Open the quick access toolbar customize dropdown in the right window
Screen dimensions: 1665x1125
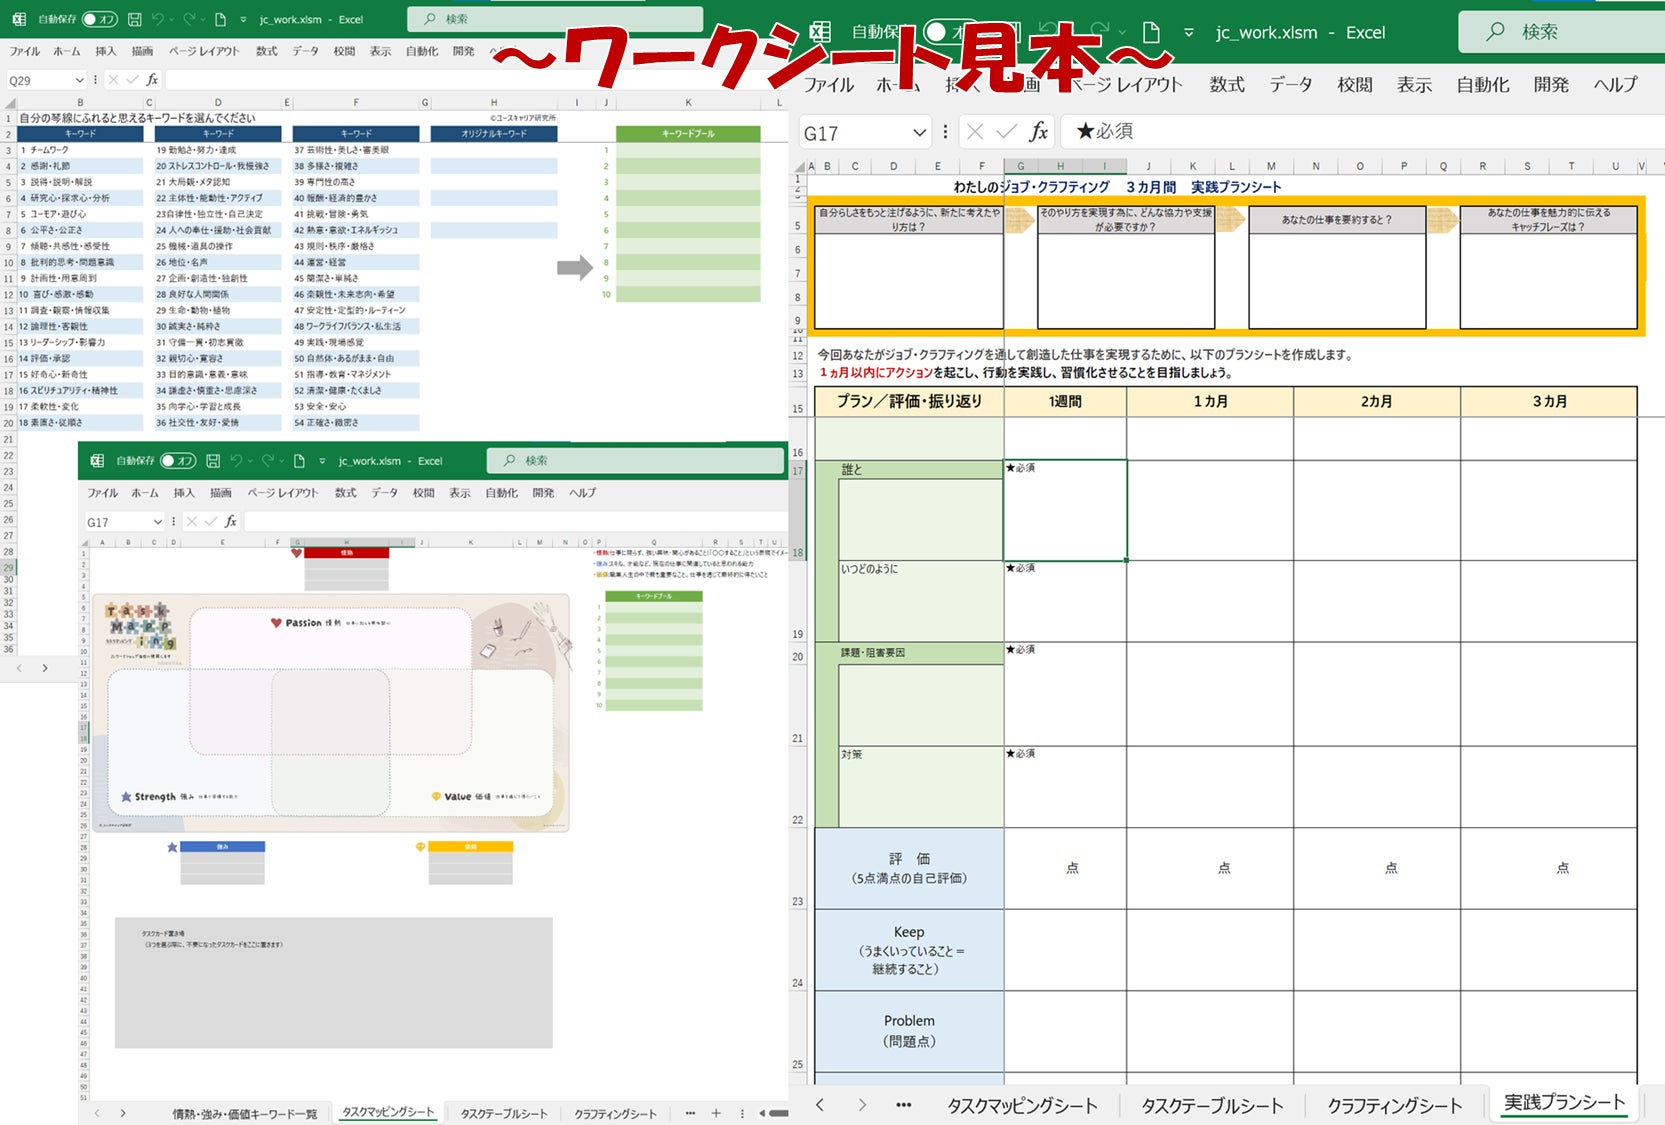point(1189,33)
